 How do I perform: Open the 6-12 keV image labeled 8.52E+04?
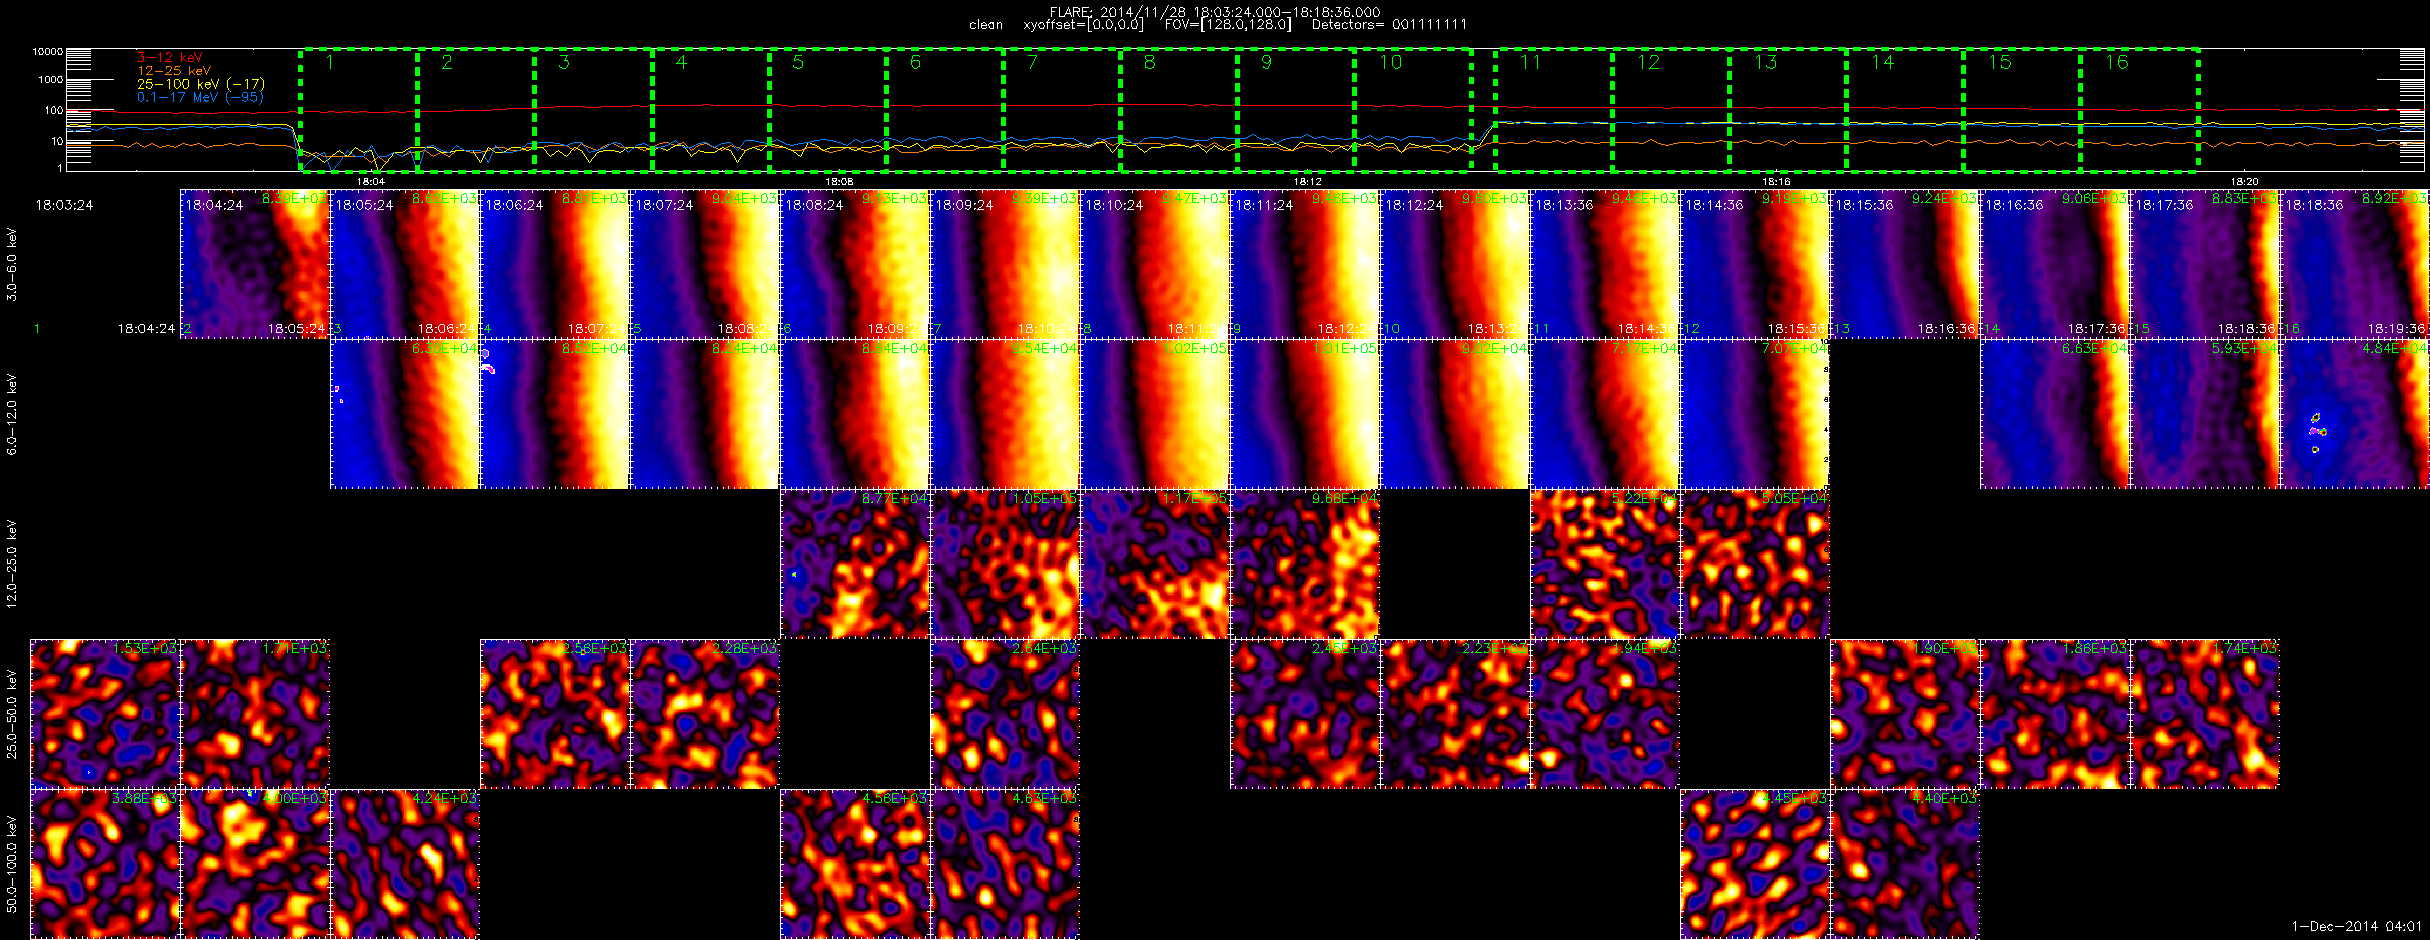click(555, 414)
